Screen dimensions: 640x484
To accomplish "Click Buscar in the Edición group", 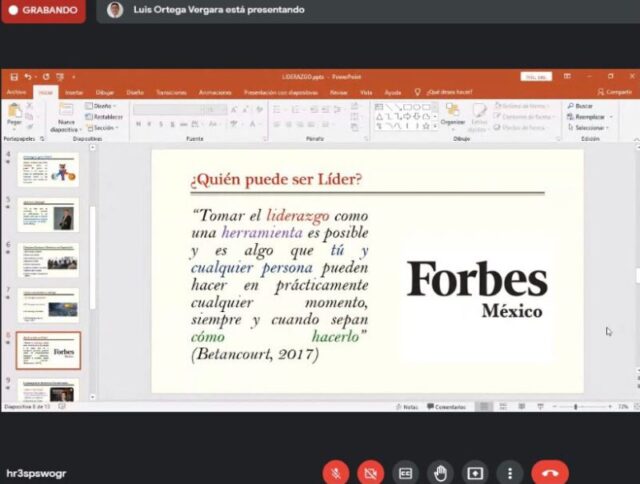I will (580, 106).
